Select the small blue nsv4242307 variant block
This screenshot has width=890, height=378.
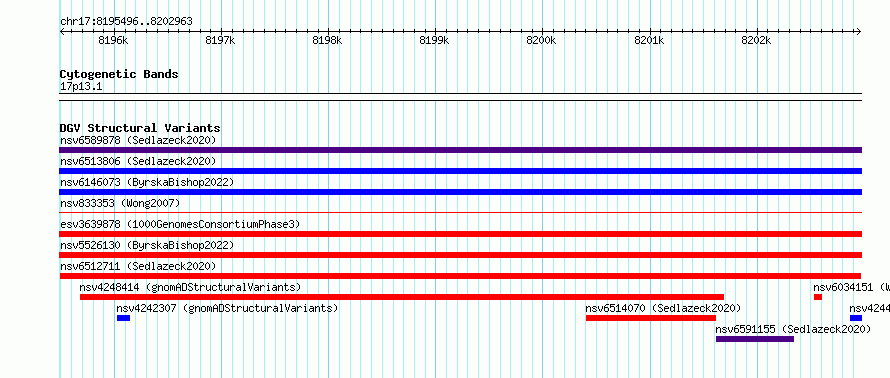(x=123, y=318)
